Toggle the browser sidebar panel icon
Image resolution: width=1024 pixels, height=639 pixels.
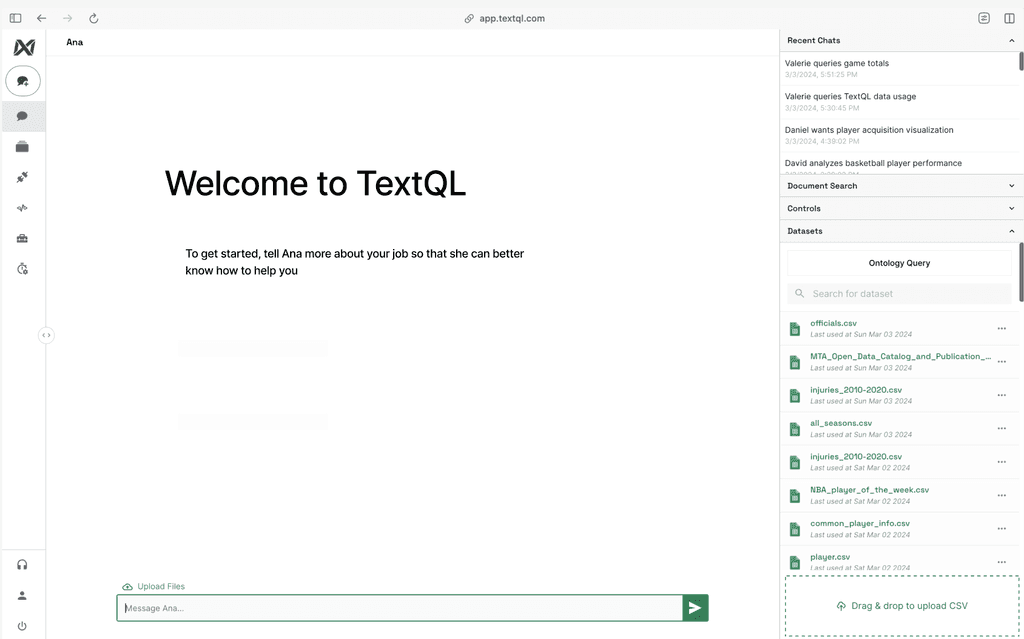click(16, 18)
